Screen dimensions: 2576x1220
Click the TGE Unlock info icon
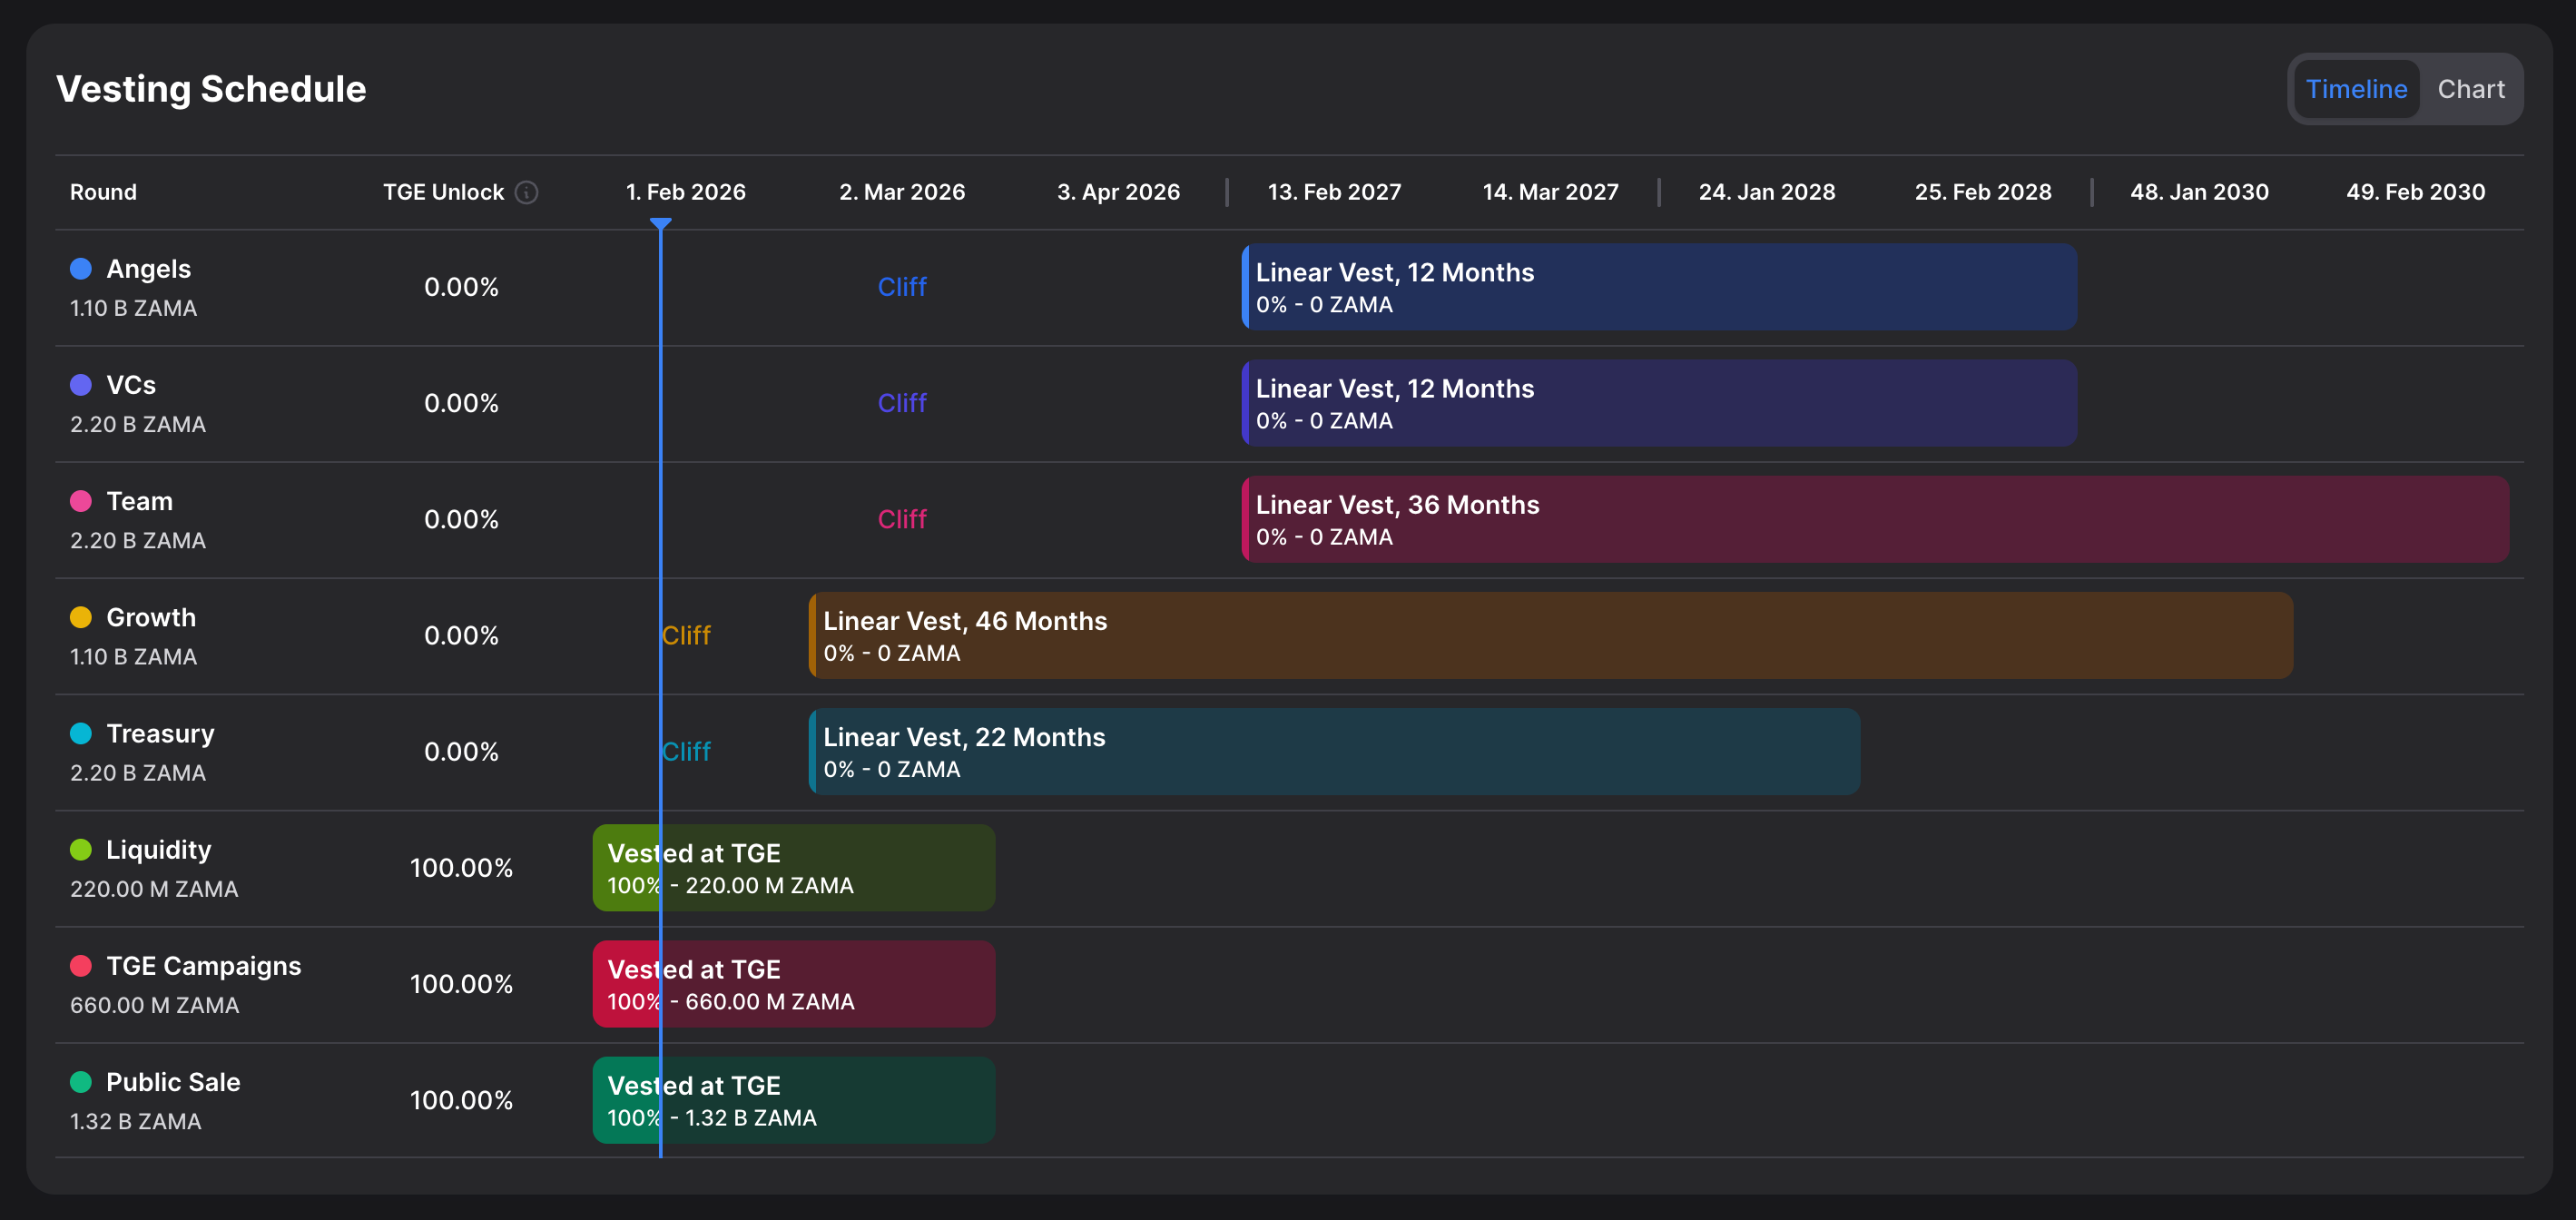pos(526,192)
